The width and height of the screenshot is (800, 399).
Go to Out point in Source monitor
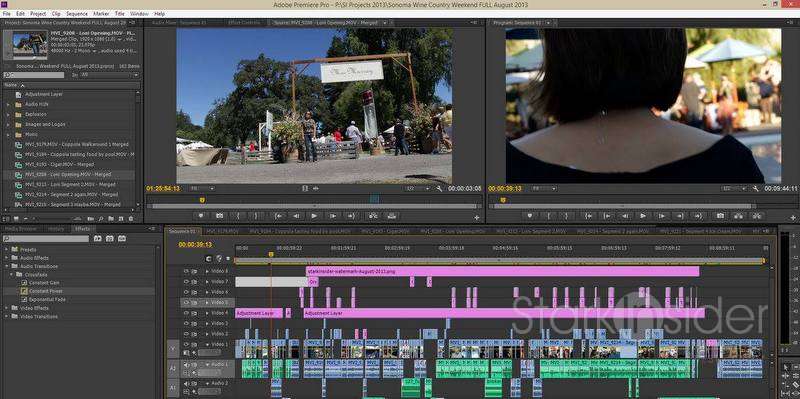(x=351, y=216)
